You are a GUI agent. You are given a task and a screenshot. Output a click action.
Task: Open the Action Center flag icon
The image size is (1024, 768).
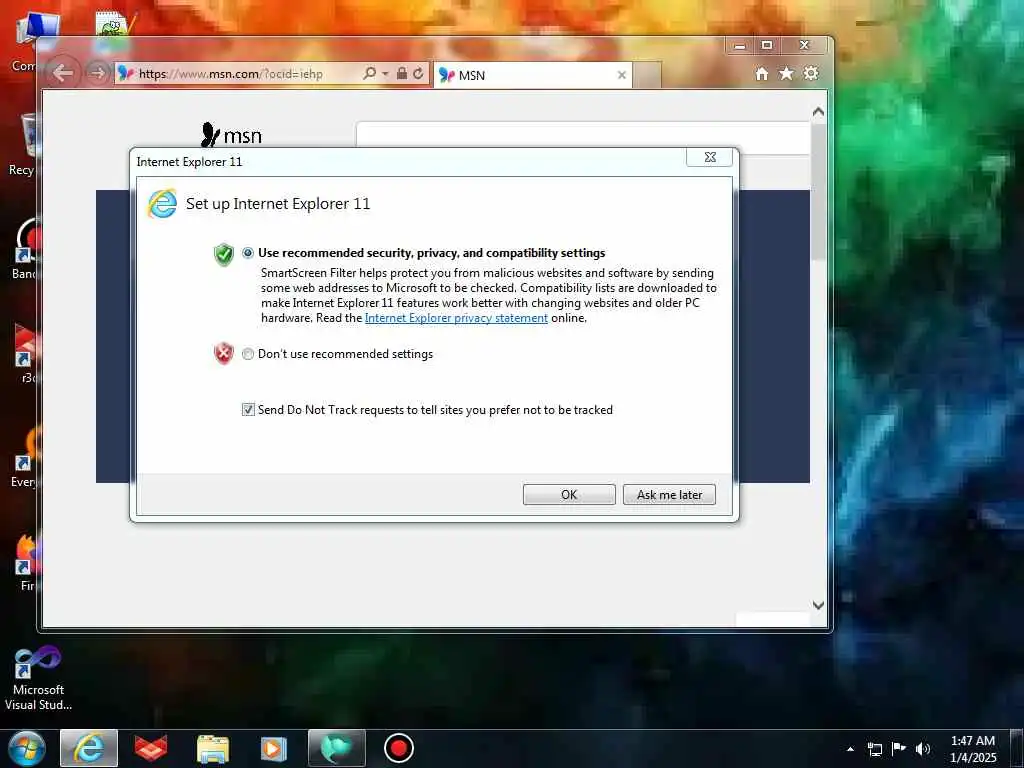[x=899, y=748]
